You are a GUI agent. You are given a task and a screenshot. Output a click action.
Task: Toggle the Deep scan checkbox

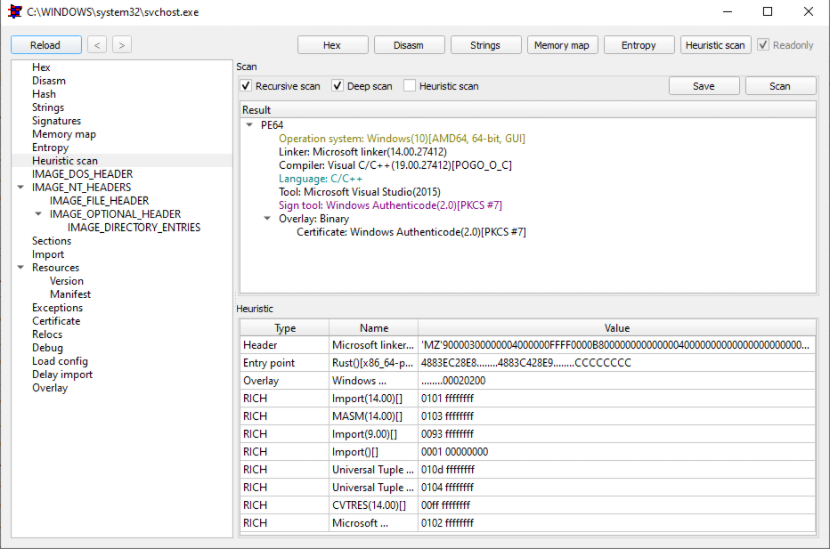[337, 86]
